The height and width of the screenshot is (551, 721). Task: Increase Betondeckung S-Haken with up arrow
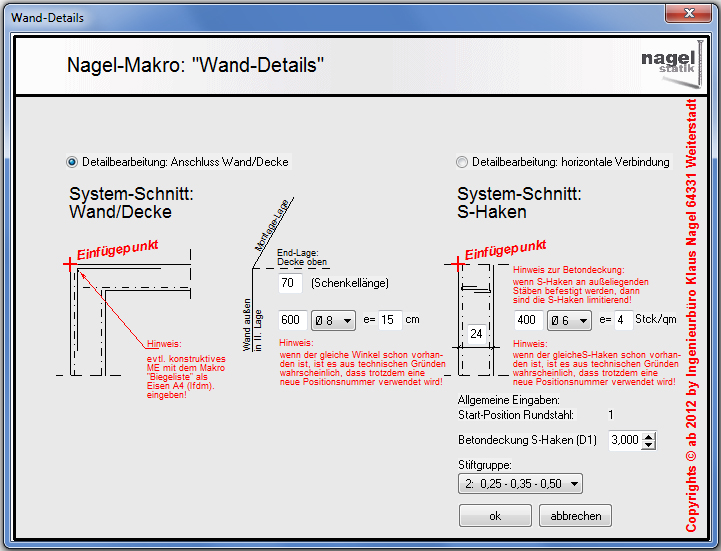tap(649, 435)
